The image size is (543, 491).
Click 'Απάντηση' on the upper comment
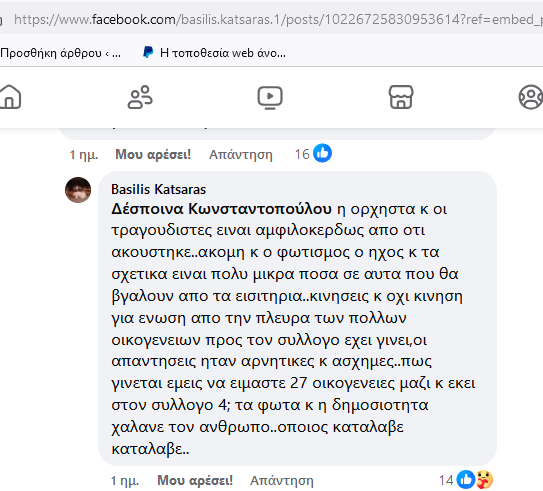click(x=241, y=155)
